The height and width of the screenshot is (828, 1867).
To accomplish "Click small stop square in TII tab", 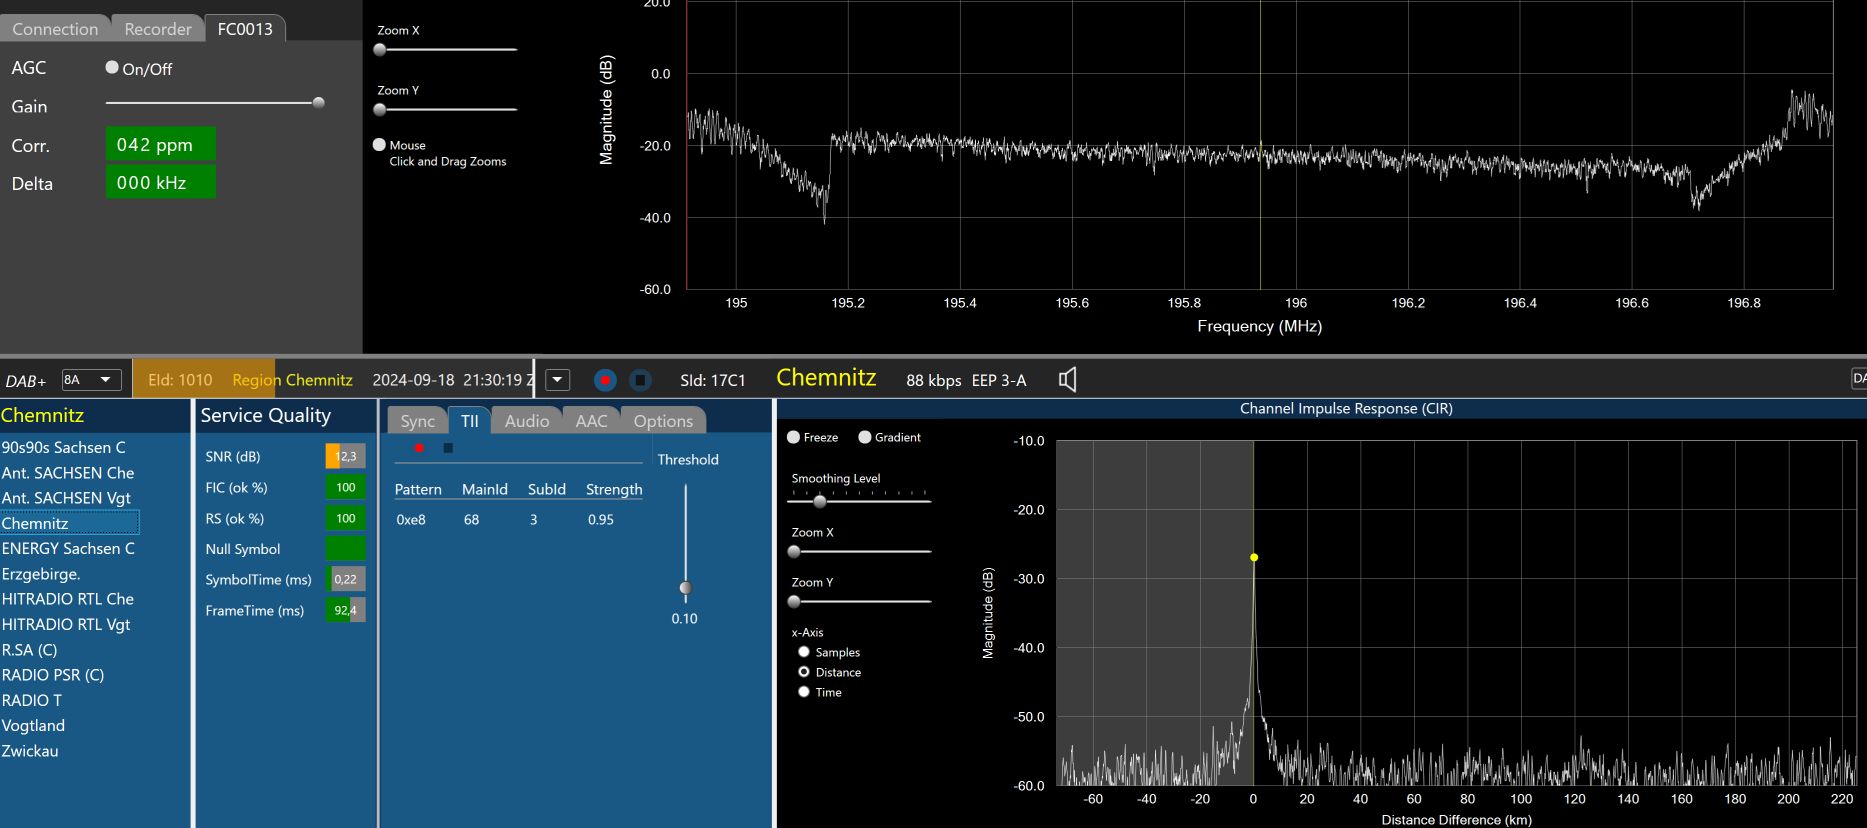I will pos(448,448).
